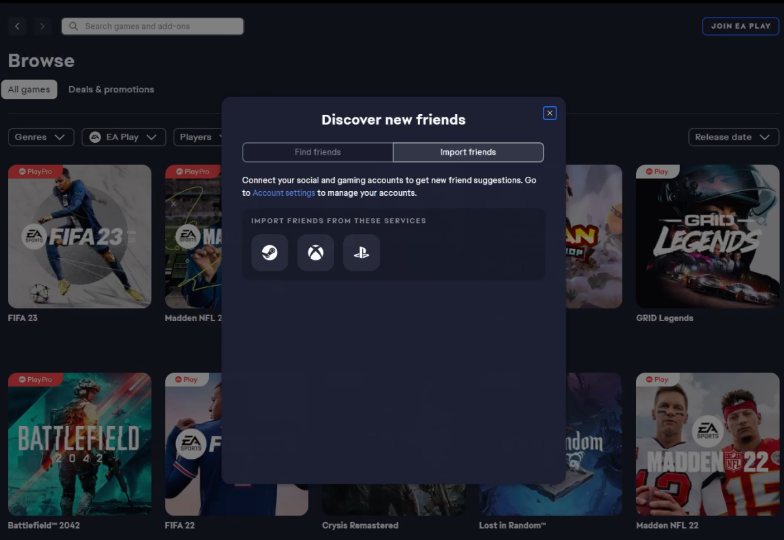Import friends from Steam

pyautogui.click(x=270, y=252)
